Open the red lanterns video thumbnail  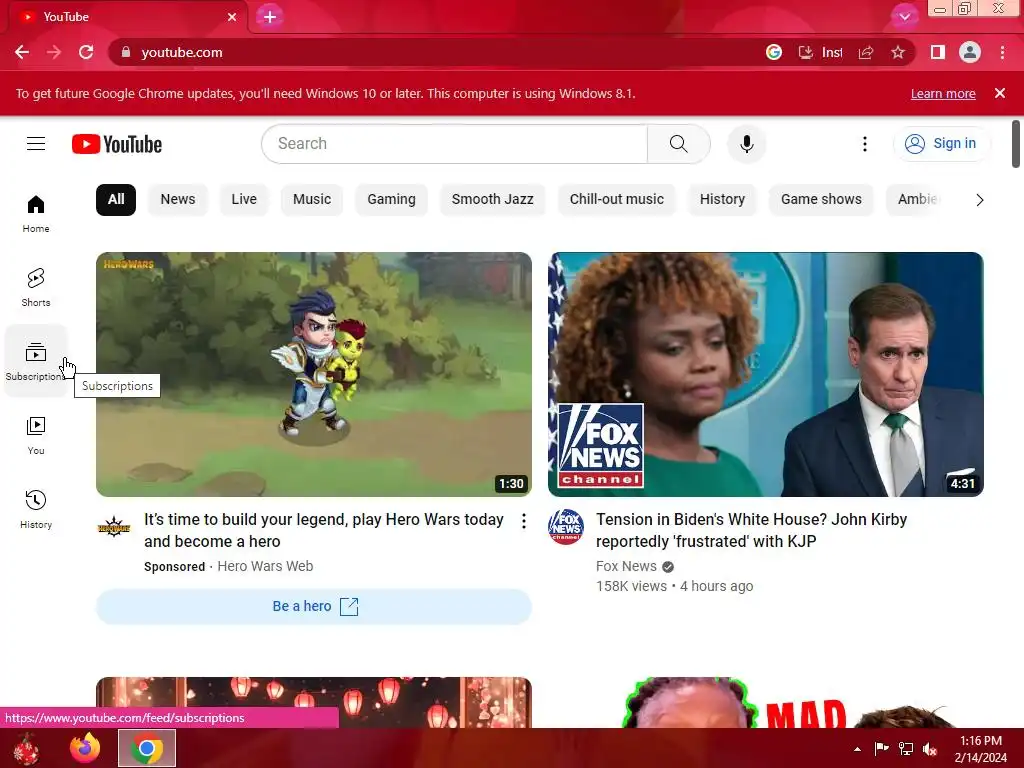pos(314,702)
